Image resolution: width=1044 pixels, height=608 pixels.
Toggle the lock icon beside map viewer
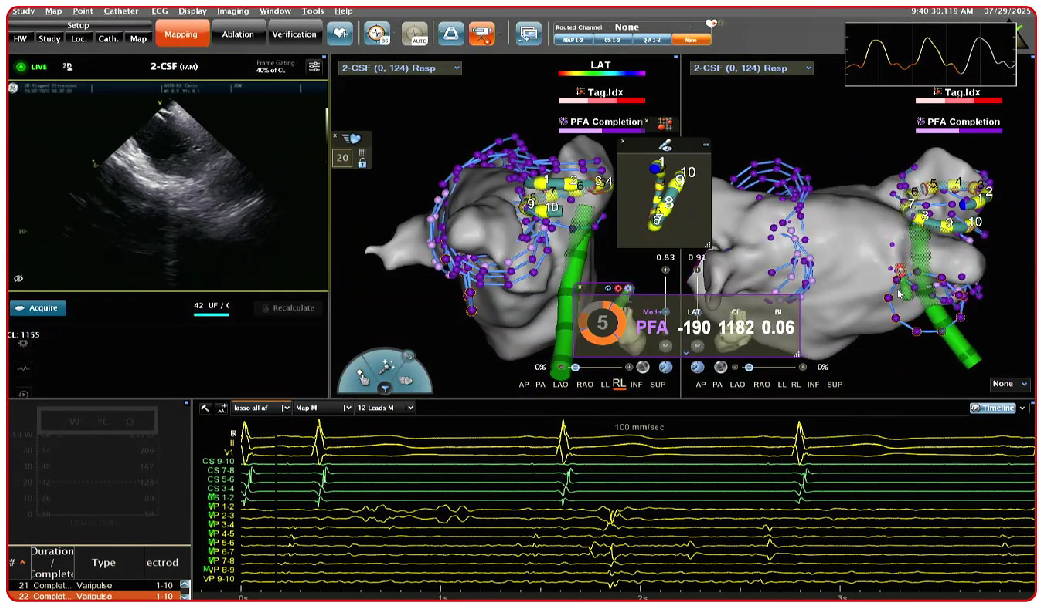pyautogui.click(x=361, y=163)
